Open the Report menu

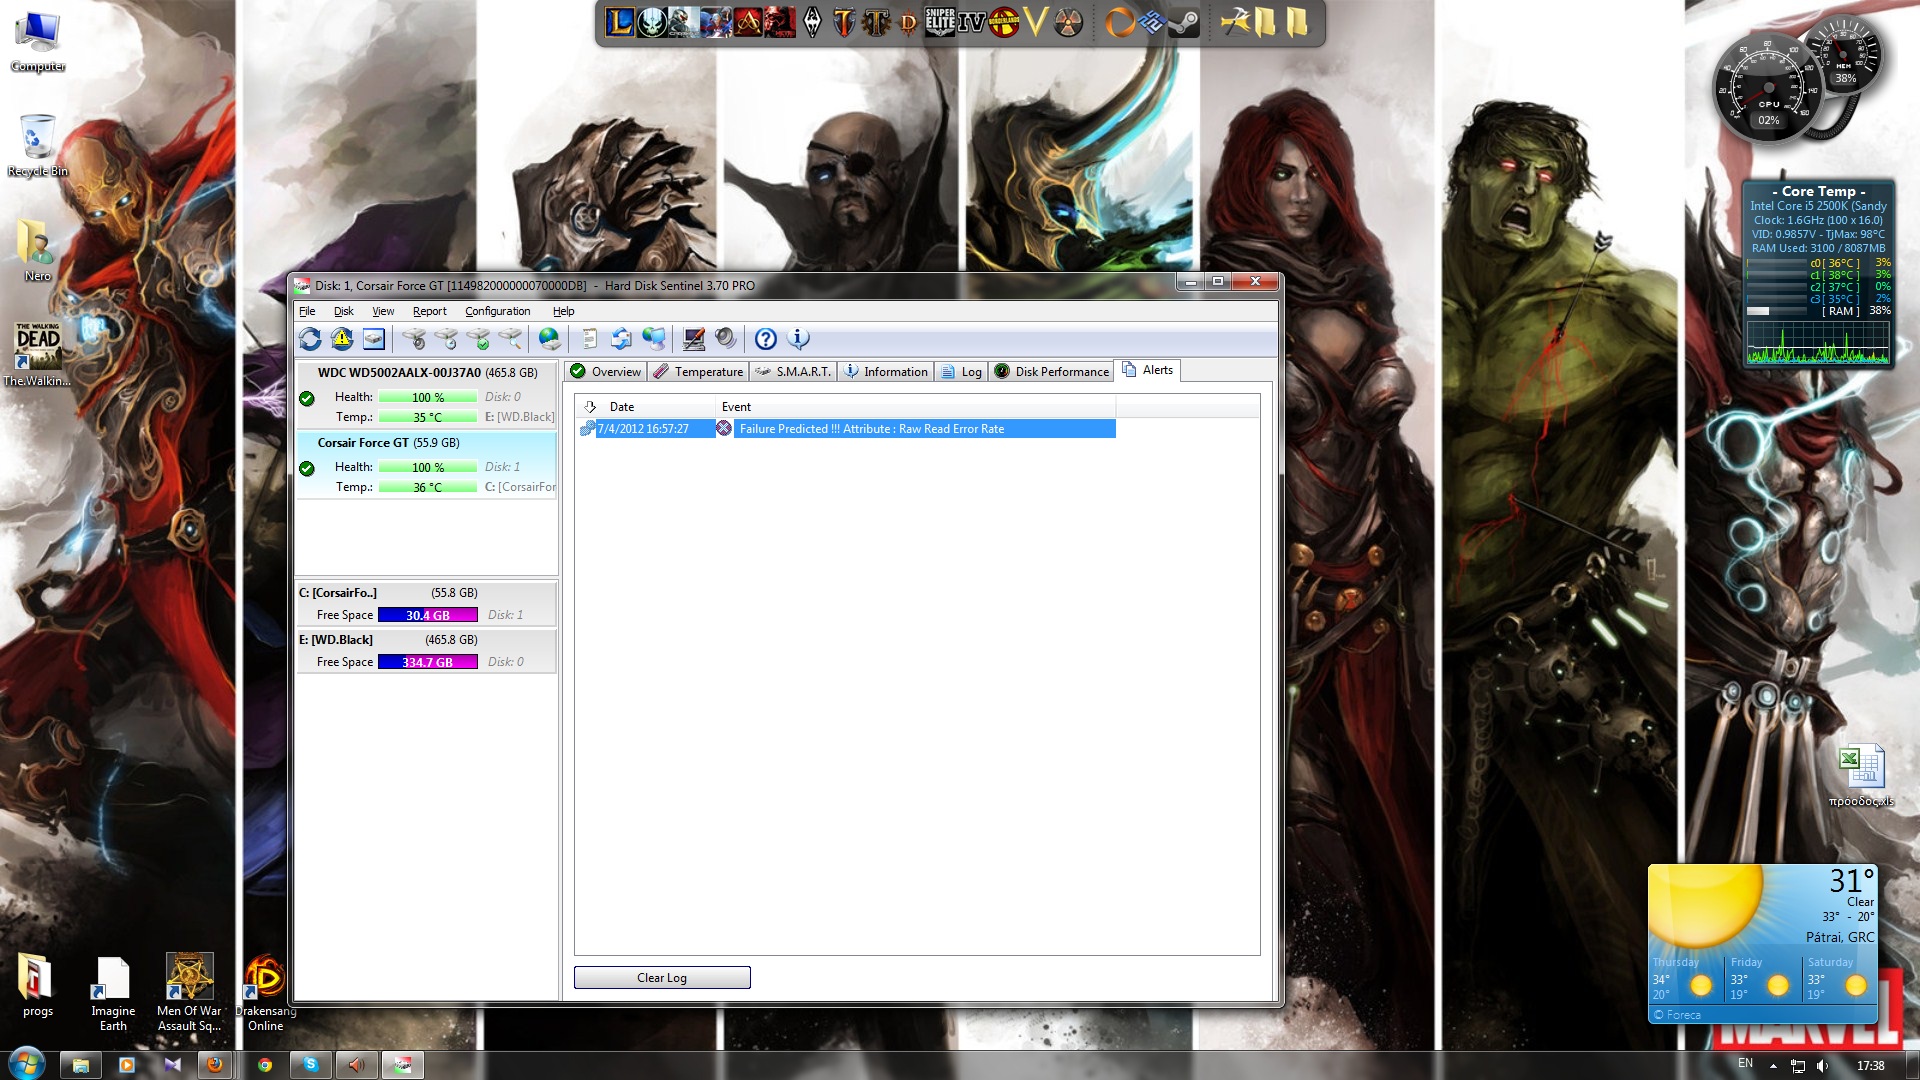pos(430,311)
